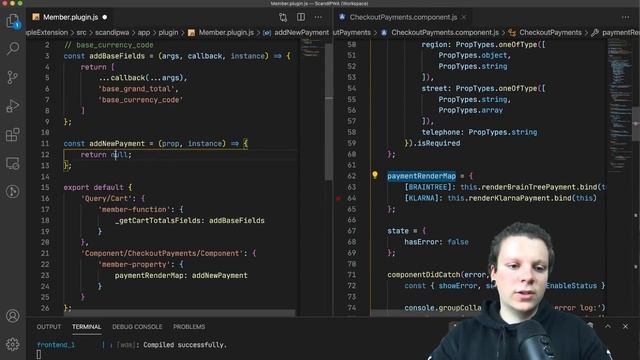The height and width of the screenshot is (360, 640).
Task: Click 'Compiled successfully.' in terminal
Action: click(184, 345)
